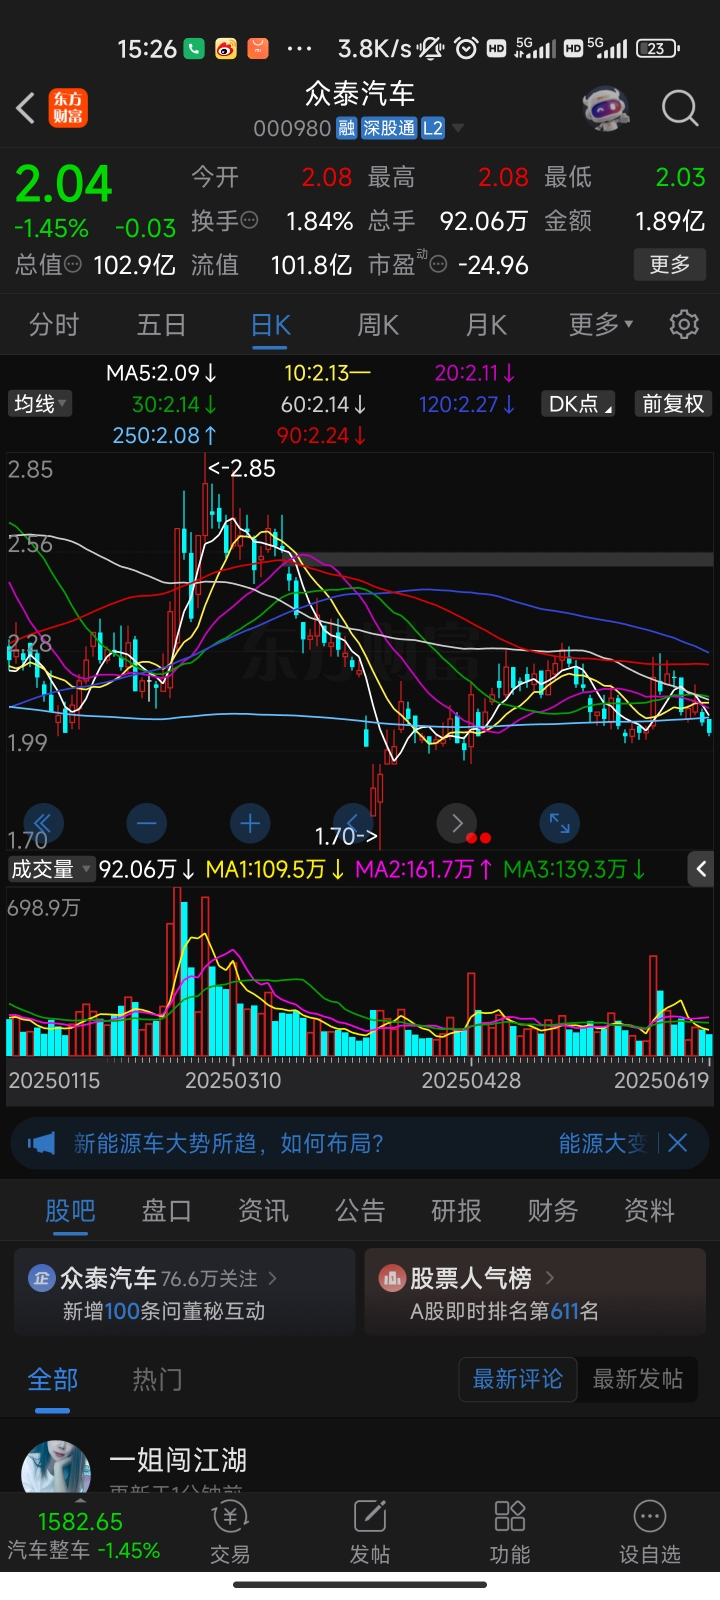Zoom in chart with plus button

click(250, 824)
